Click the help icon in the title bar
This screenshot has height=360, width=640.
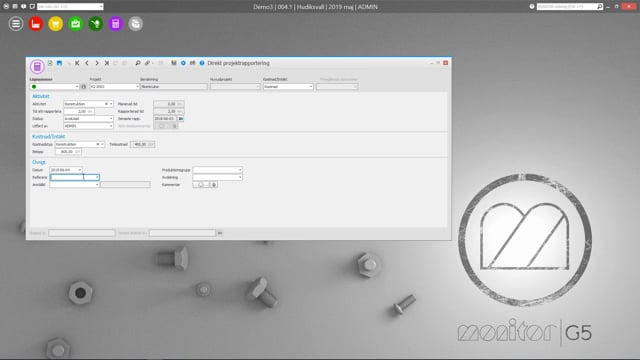tap(532, 7)
